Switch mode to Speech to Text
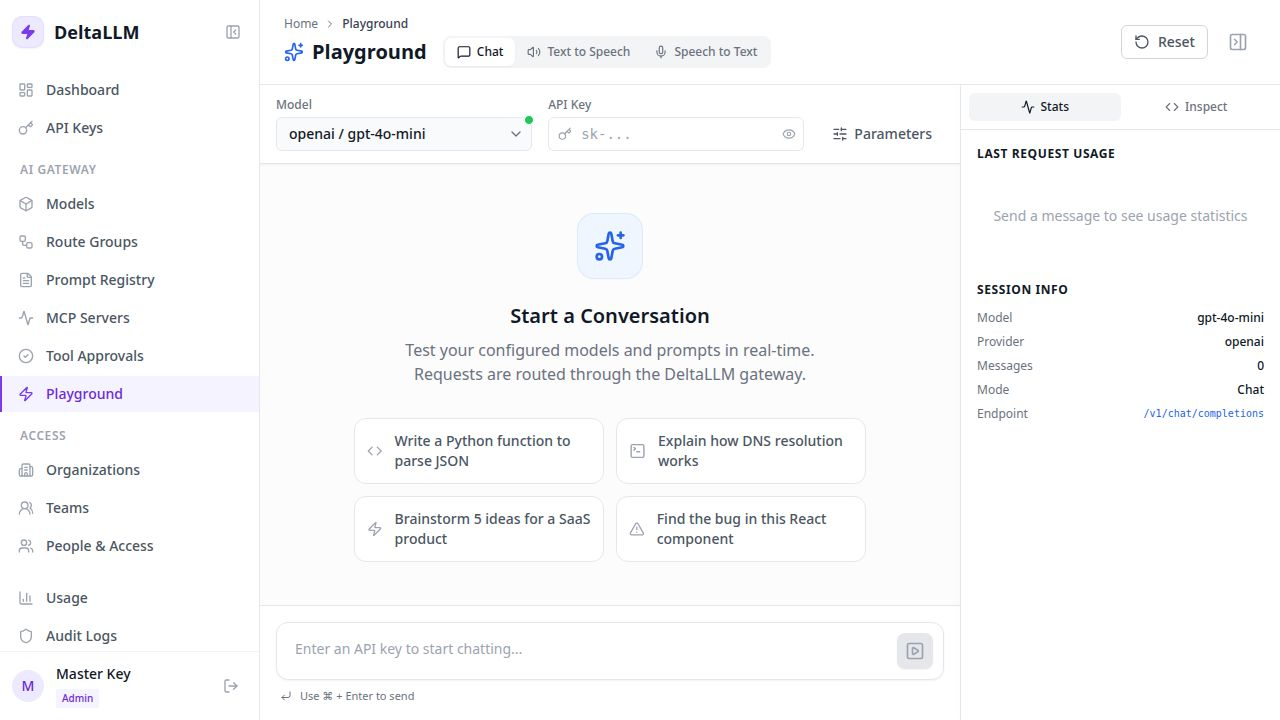 [706, 52]
